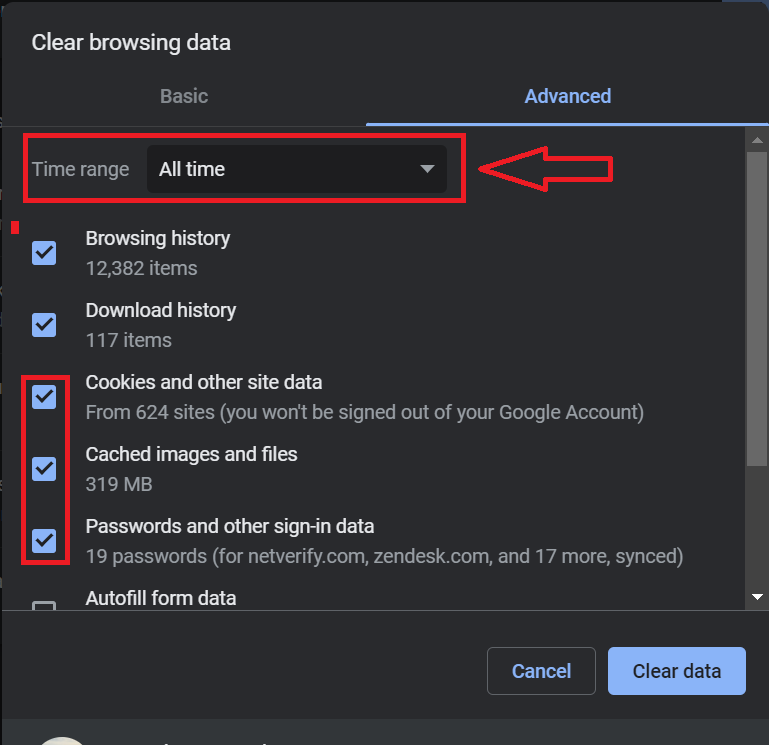
Task: Toggle Cached images and files checkbox
Action: tap(44, 468)
